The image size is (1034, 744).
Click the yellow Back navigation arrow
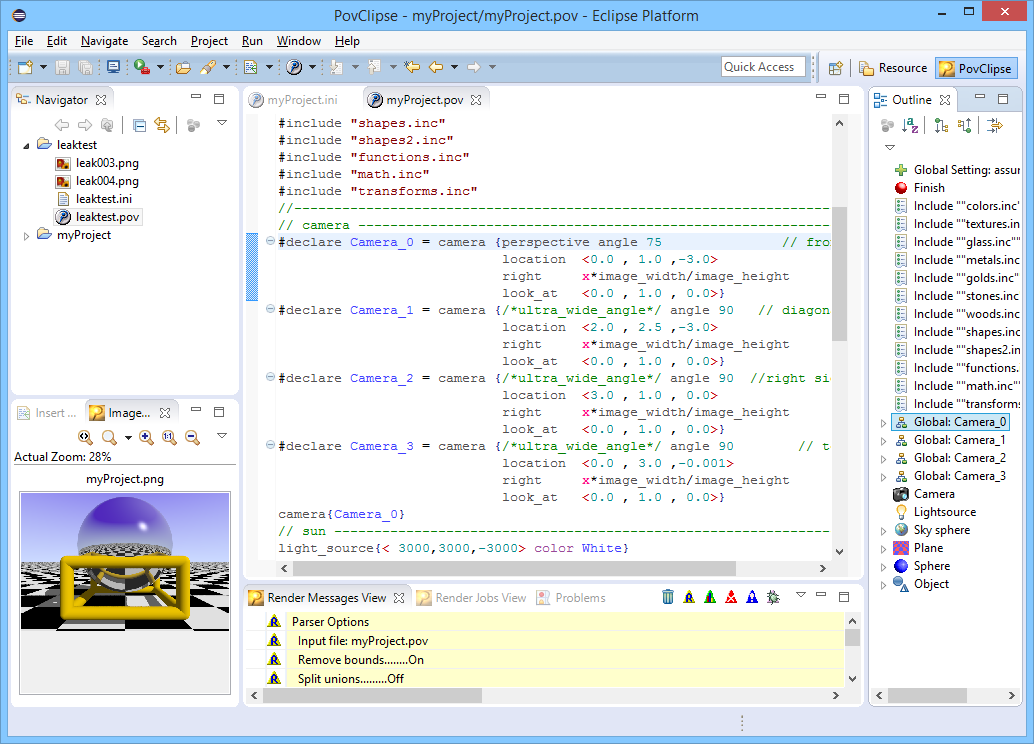coord(436,67)
